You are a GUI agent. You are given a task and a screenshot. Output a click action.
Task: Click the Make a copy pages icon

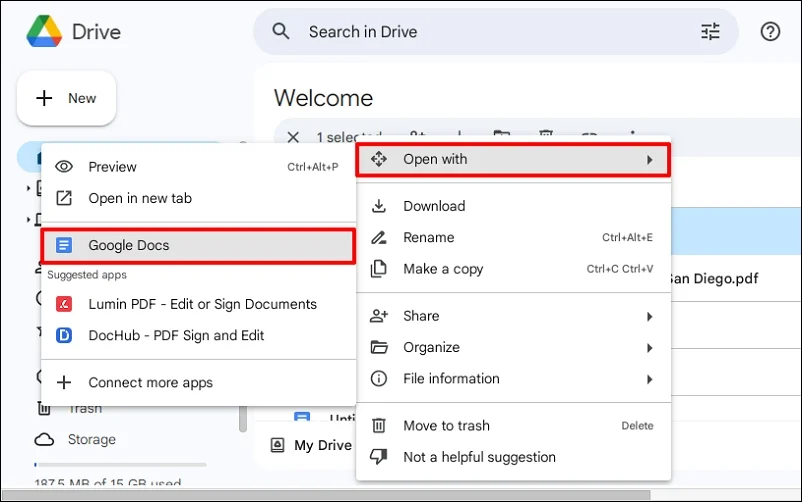point(378,269)
